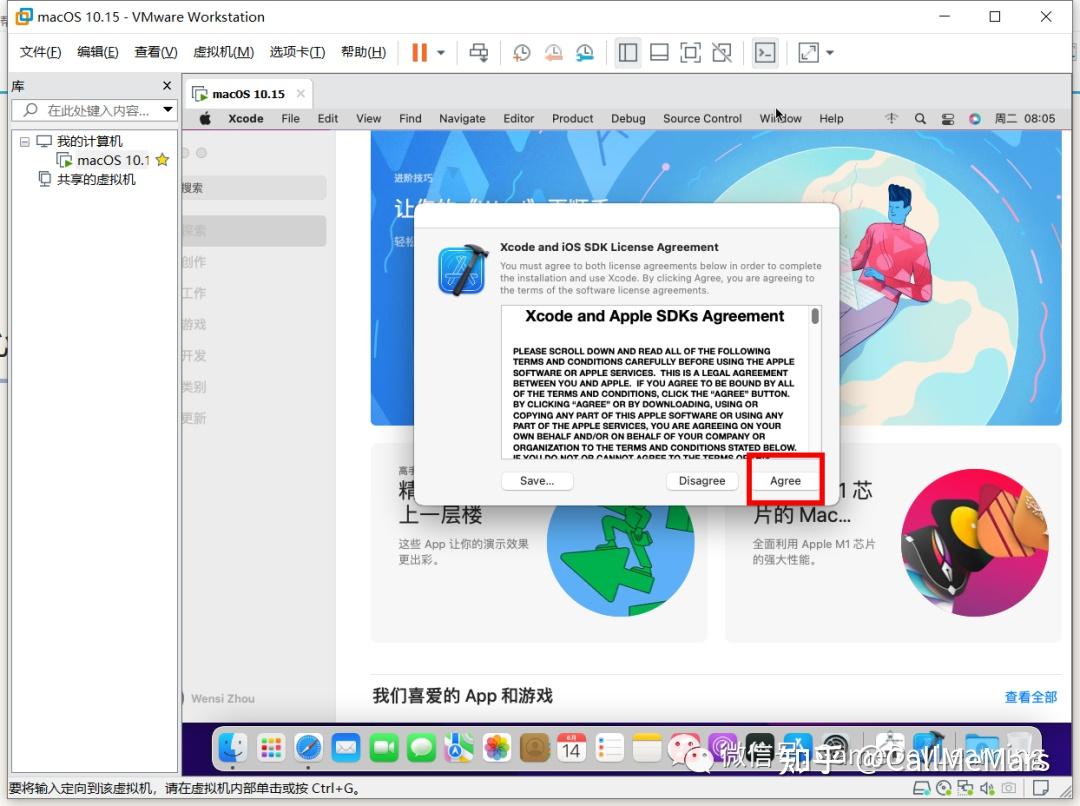
Task: Open Calendar from the Dock
Action: 571,747
